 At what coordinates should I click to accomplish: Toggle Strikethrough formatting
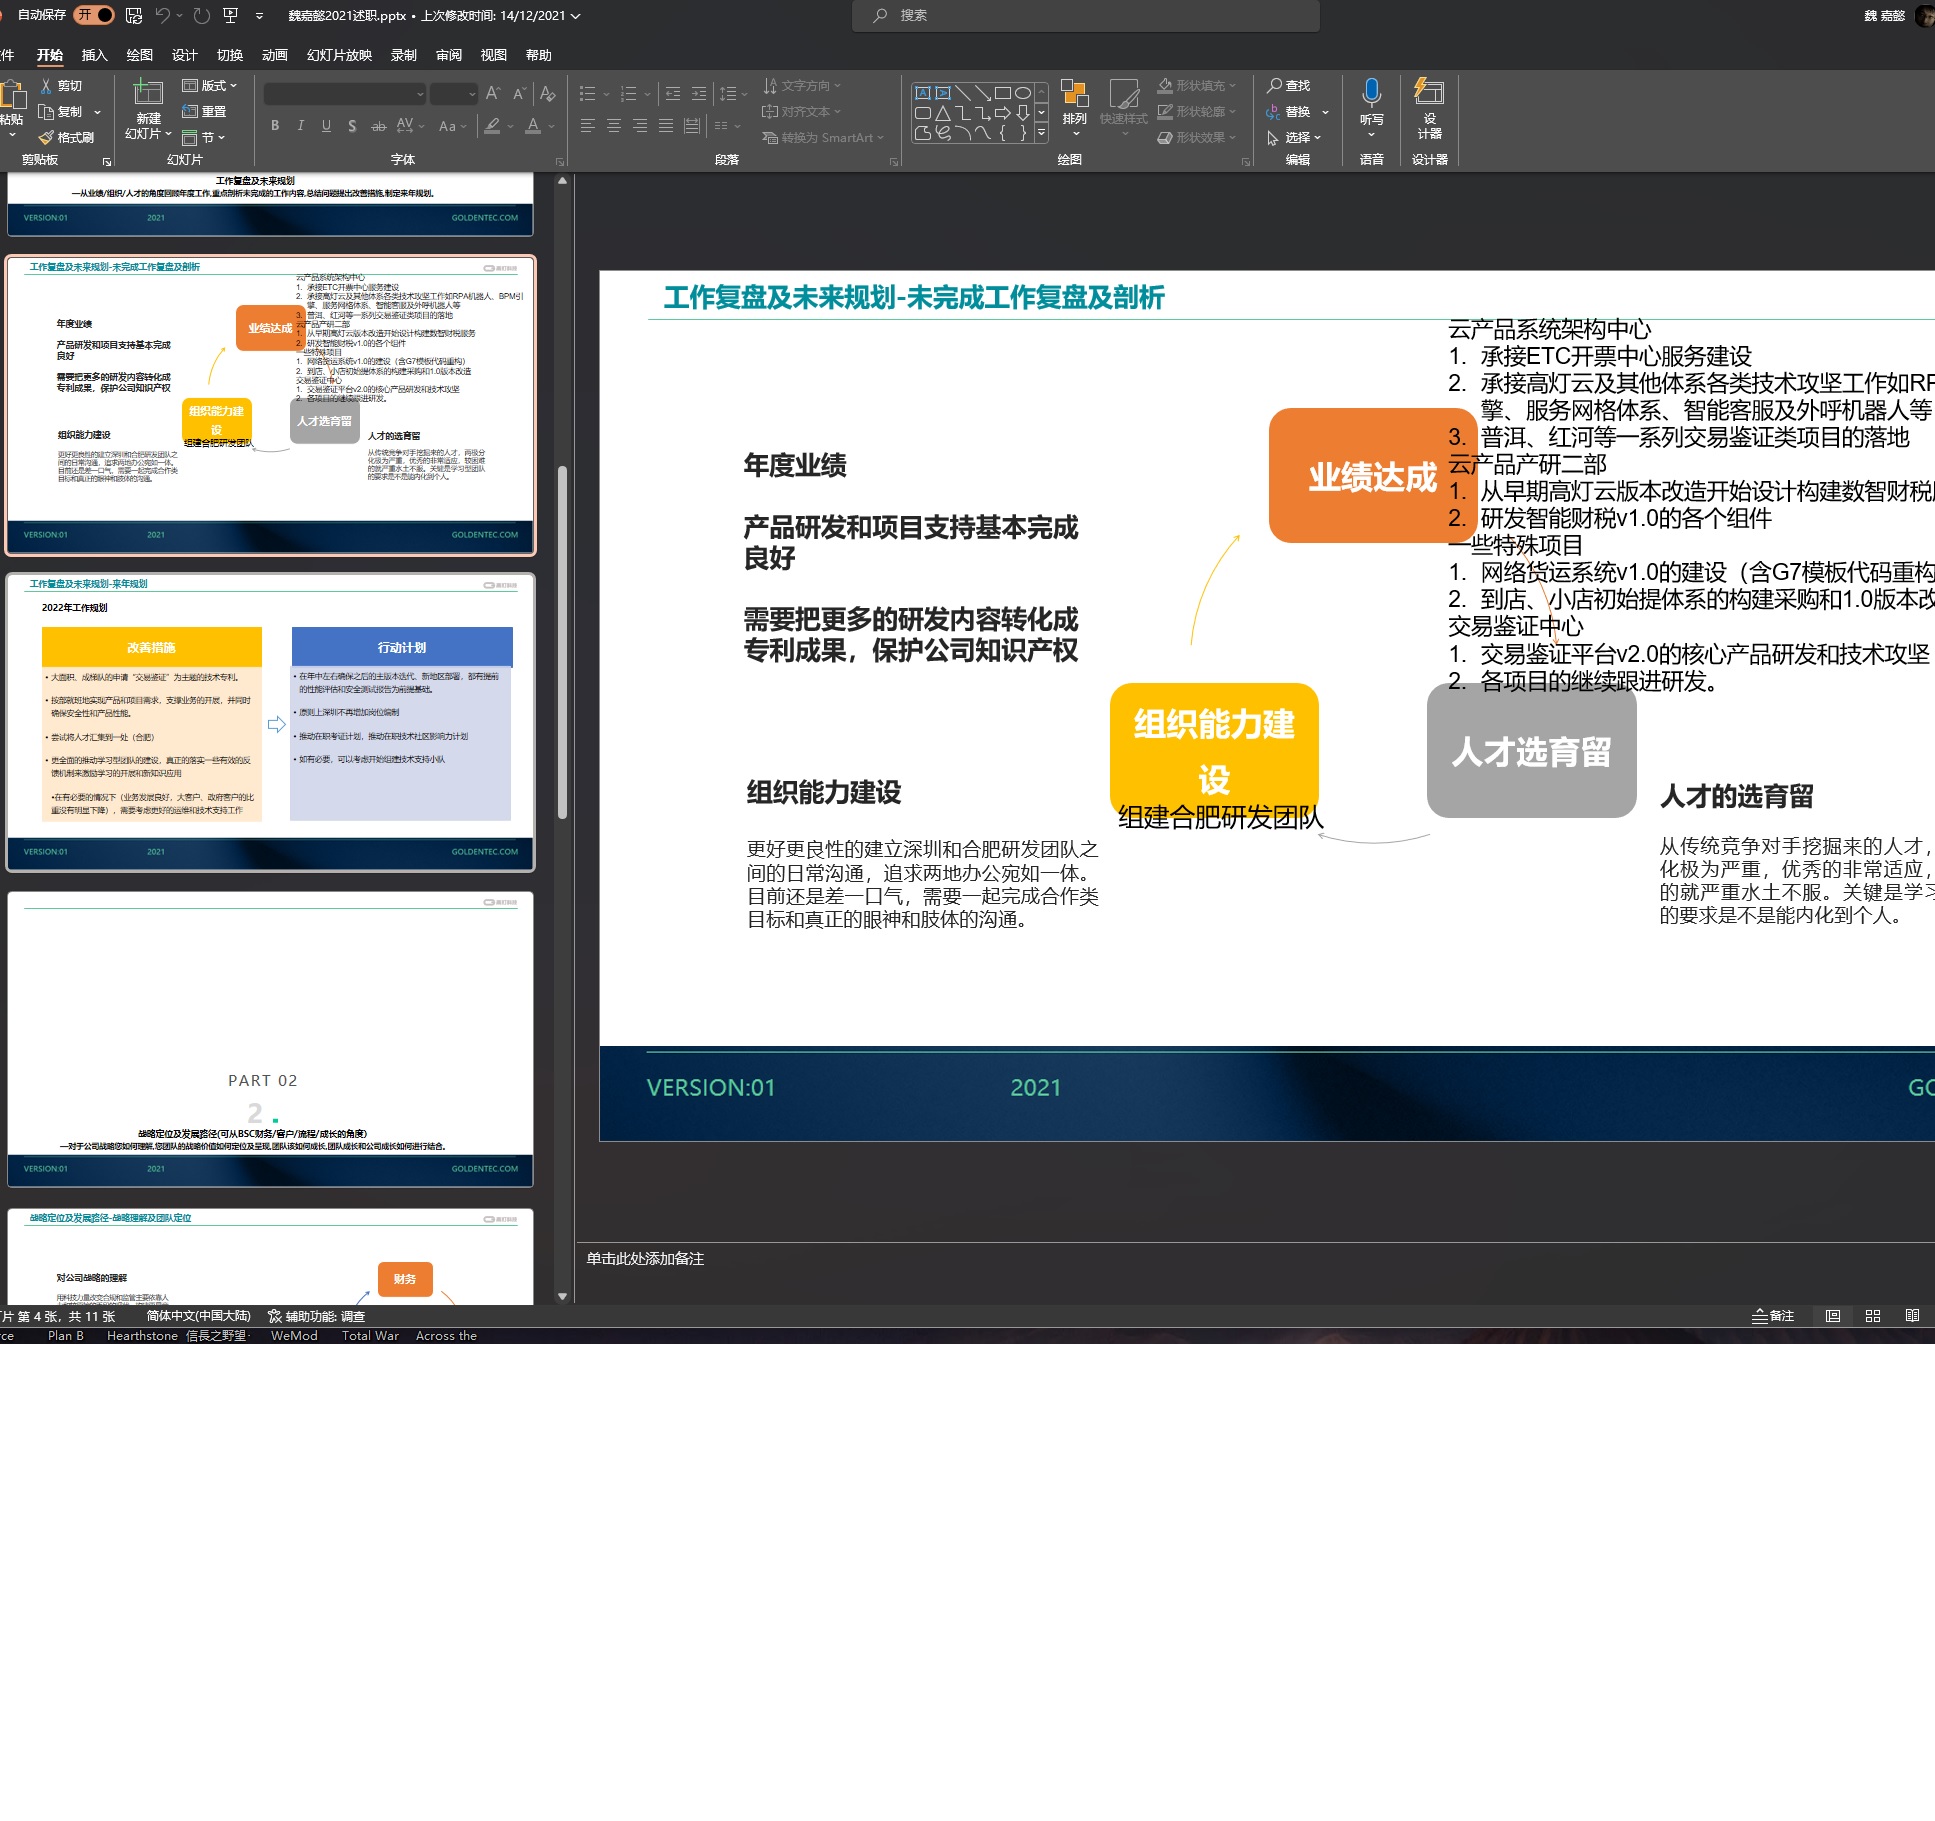(x=378, y=125)
